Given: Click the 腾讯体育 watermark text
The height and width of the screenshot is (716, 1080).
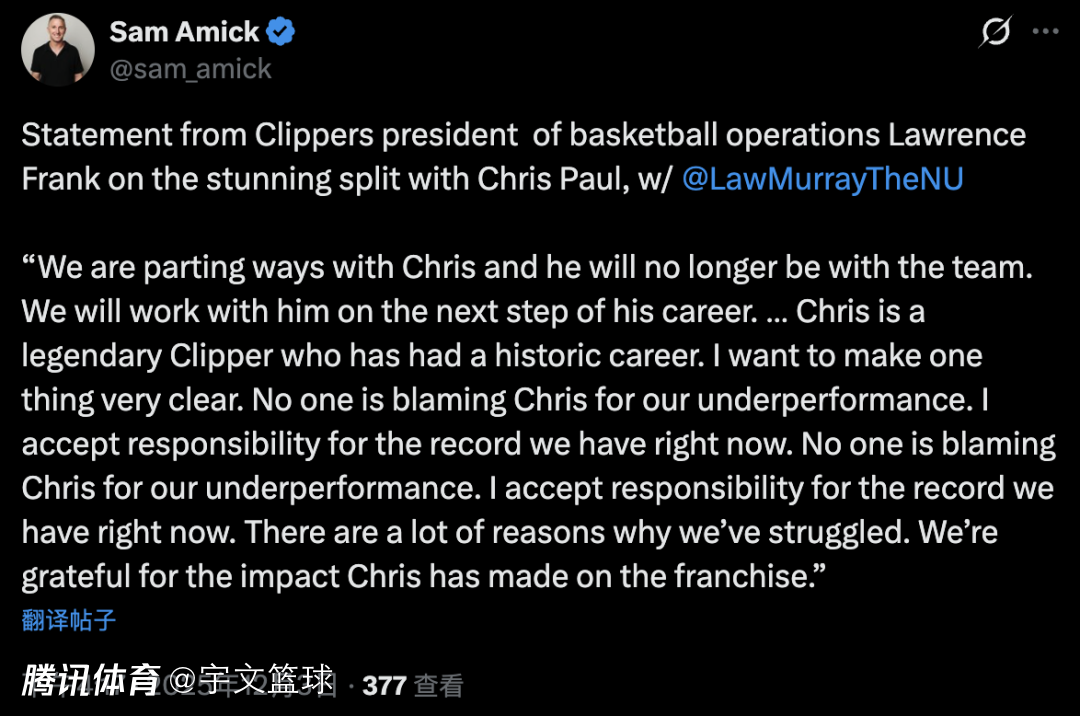Looking at the screenshot, I should [x=90, y=681].
